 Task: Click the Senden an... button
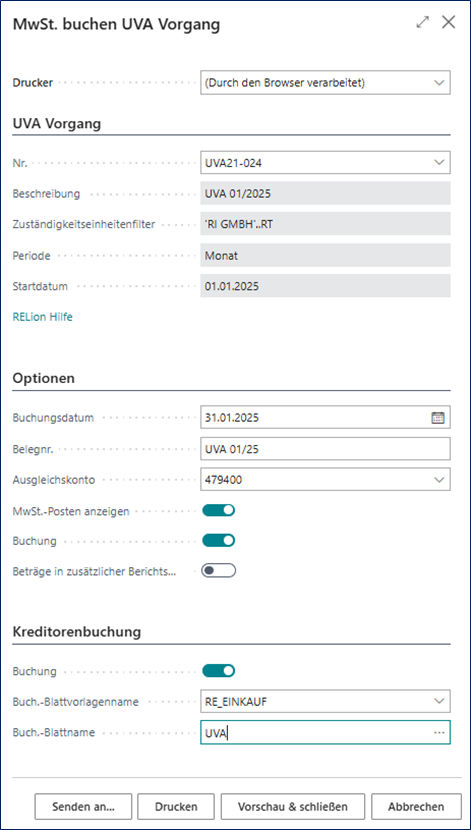coord(84,807)
